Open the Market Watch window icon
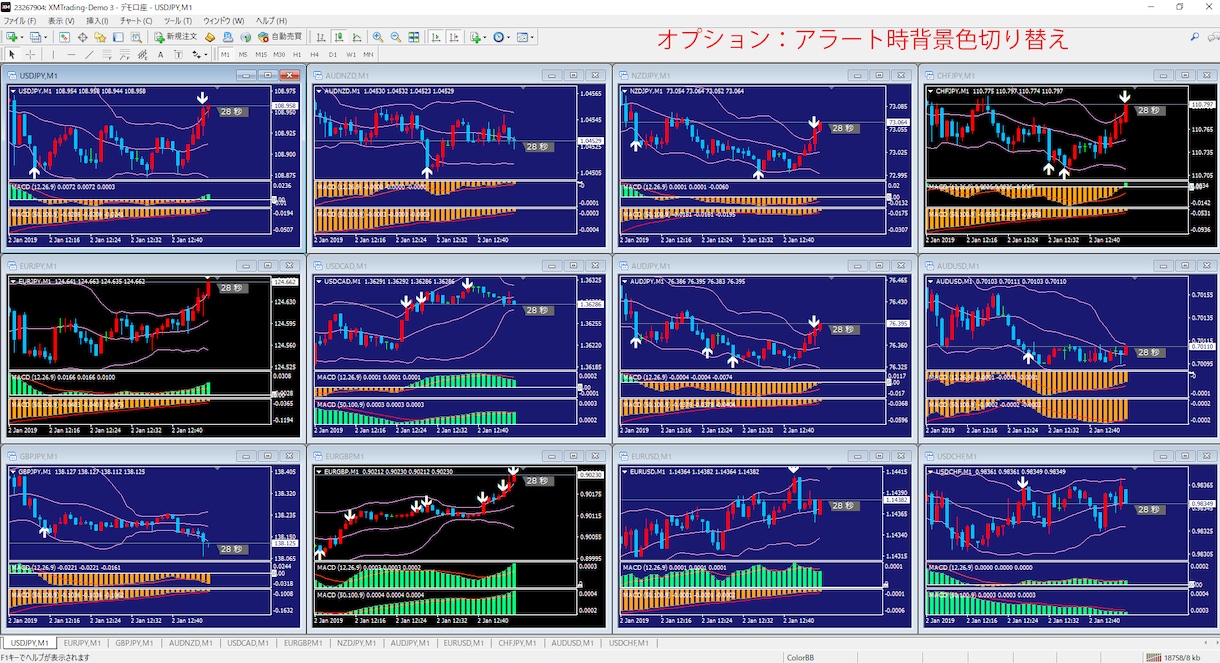The image size is (1220, 663). [x=64, y=37]
